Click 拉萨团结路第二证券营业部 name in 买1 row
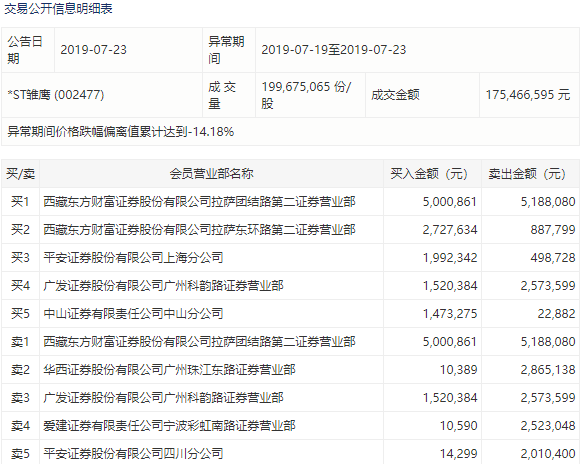The height and width of the screenshot is (464, 586). (199, 202)
